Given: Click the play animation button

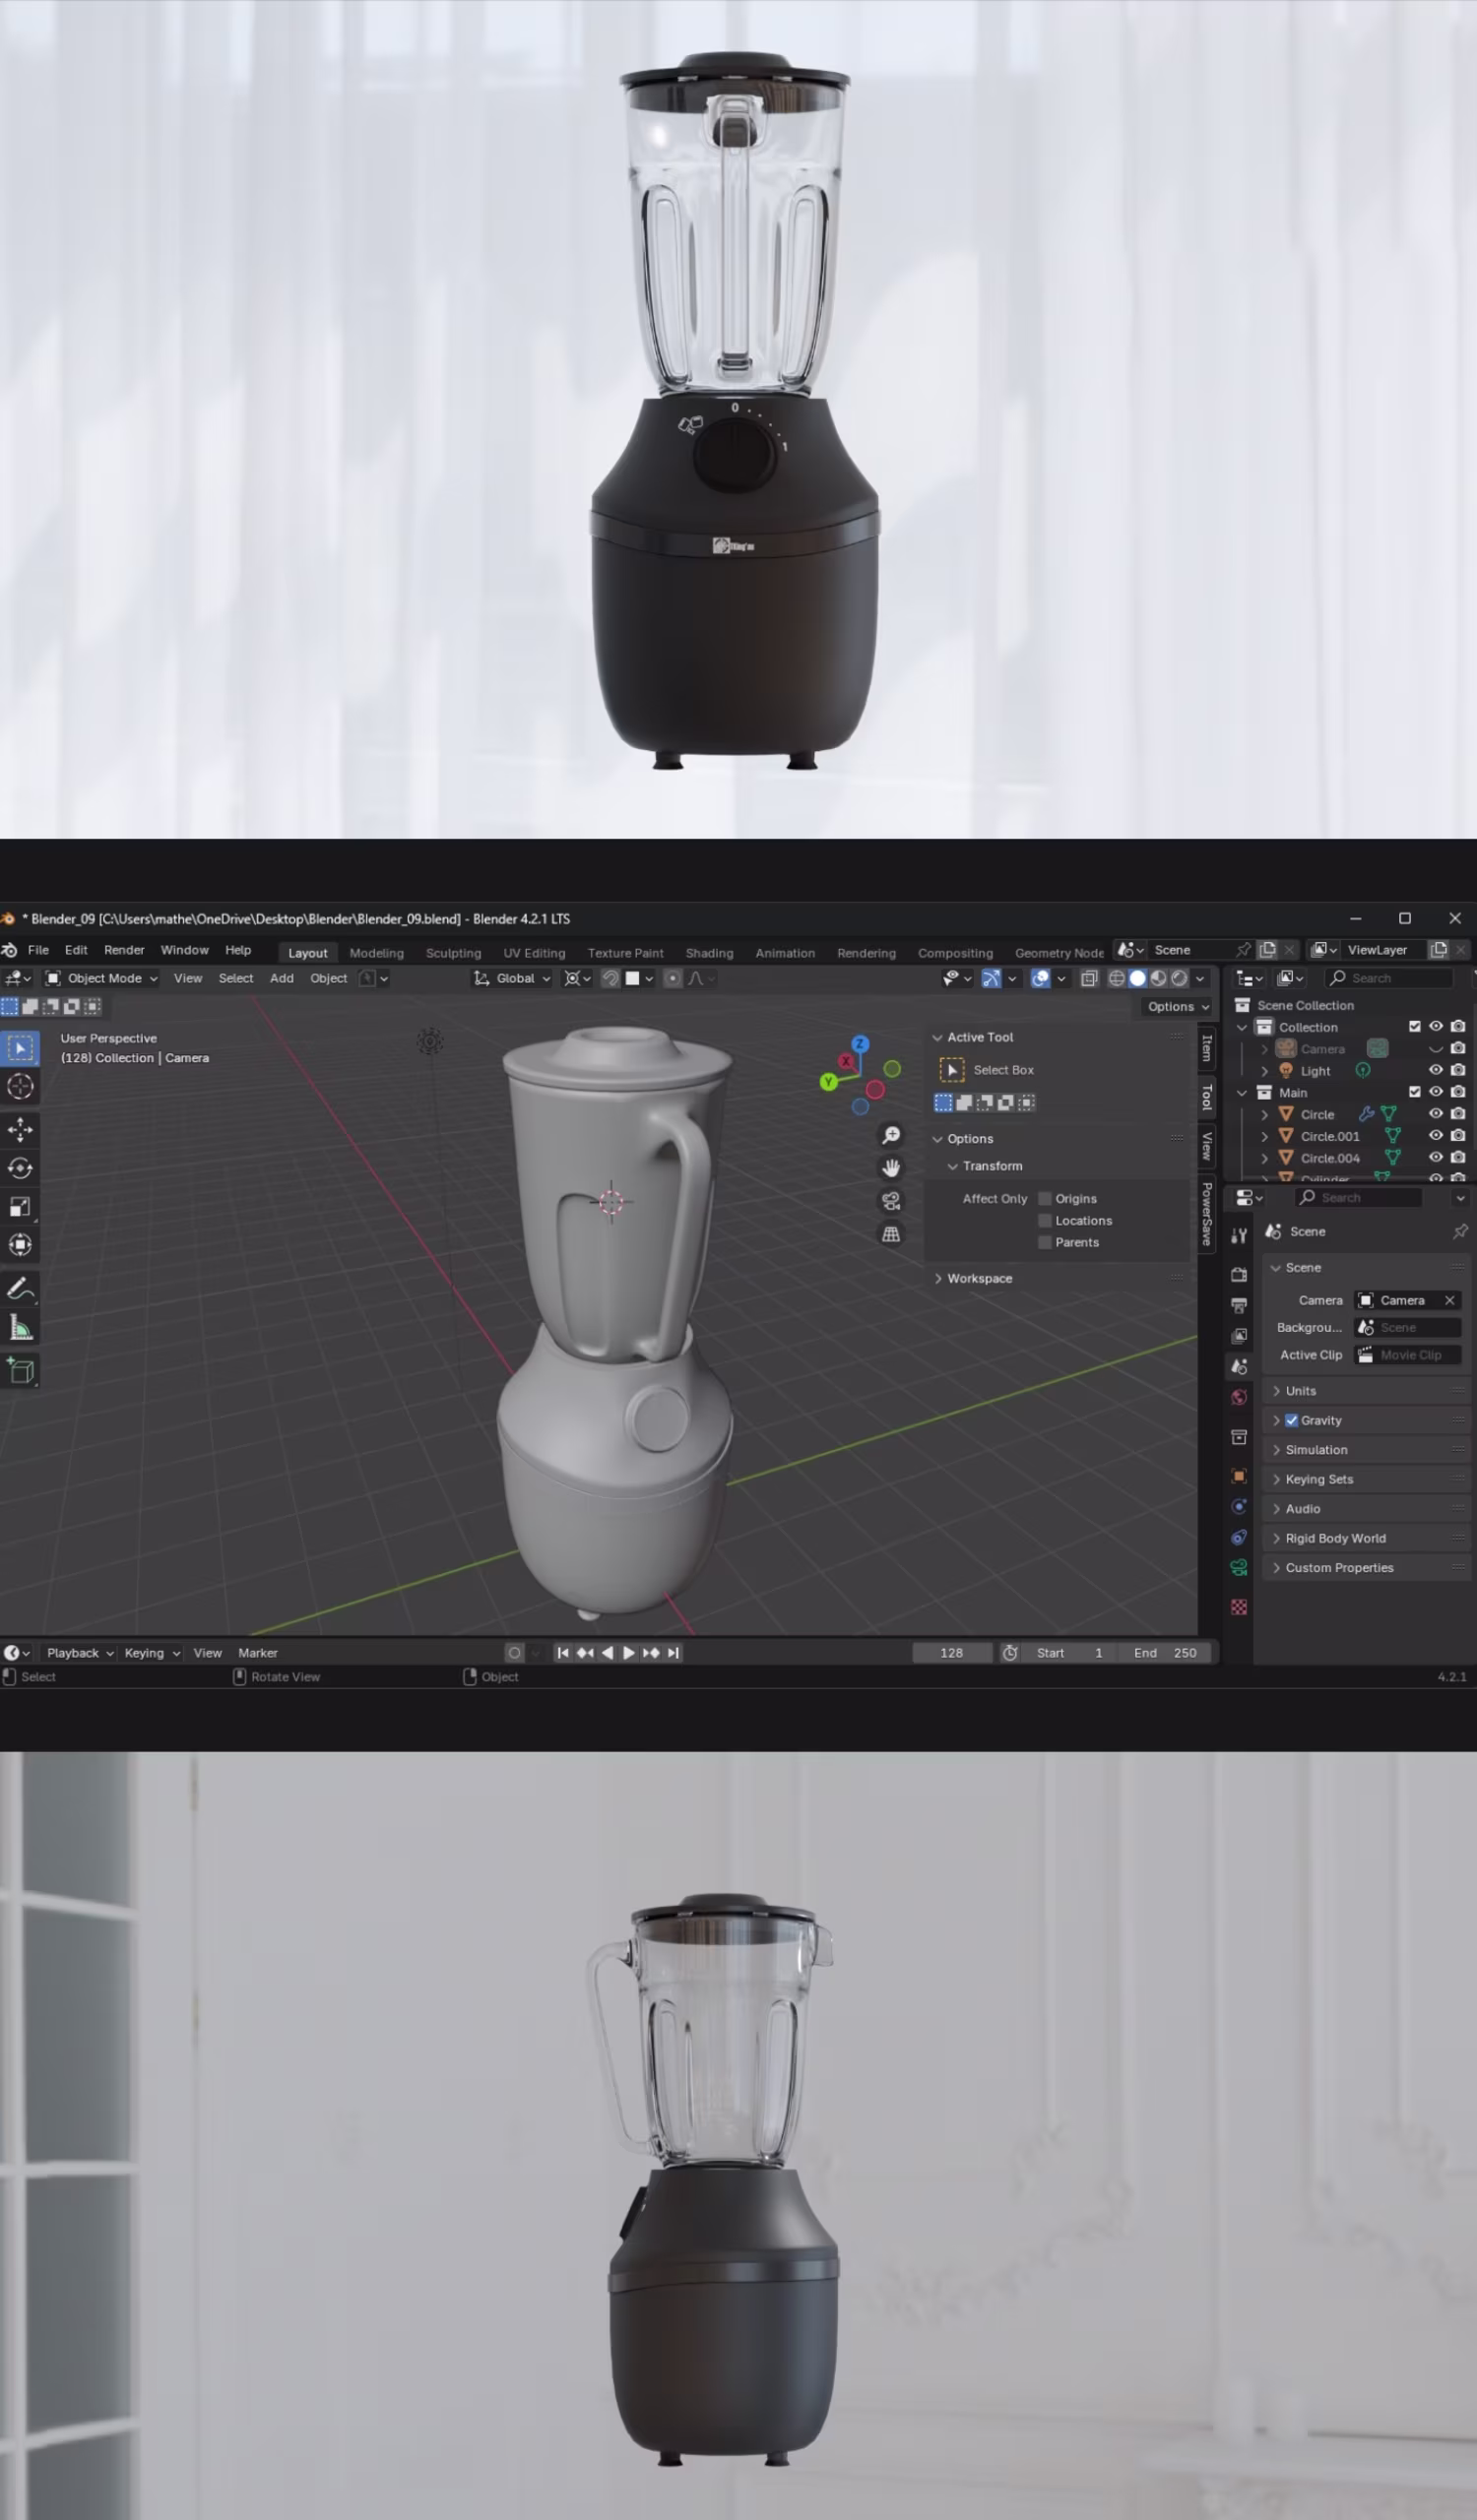Looking at the screenshot, I should coord(628,1653).
